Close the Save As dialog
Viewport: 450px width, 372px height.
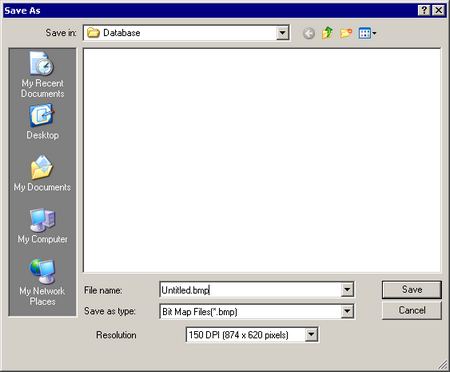(439, 10)
